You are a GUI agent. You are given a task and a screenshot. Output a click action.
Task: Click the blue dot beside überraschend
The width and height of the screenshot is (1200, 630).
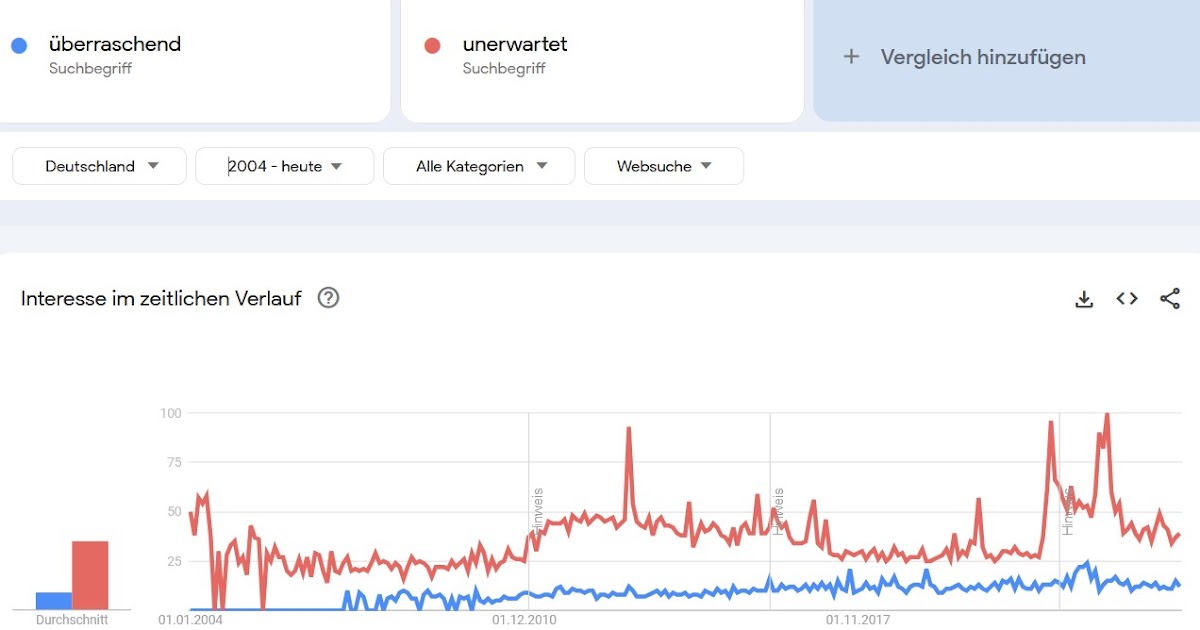pyautogui.click(x=18, y=45)
